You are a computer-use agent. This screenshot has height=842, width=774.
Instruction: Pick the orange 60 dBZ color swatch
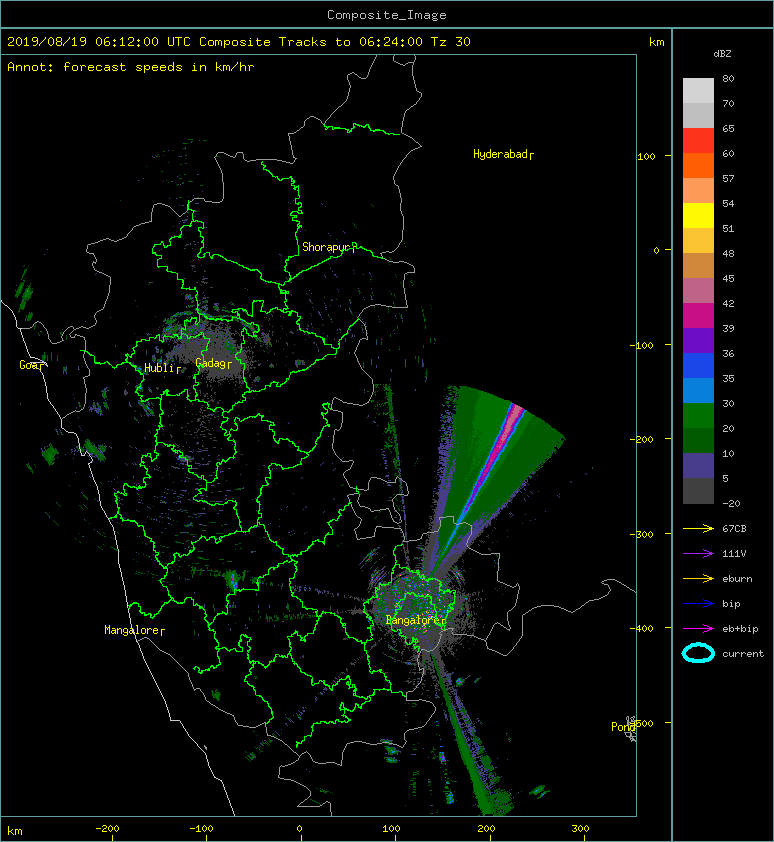698,165
